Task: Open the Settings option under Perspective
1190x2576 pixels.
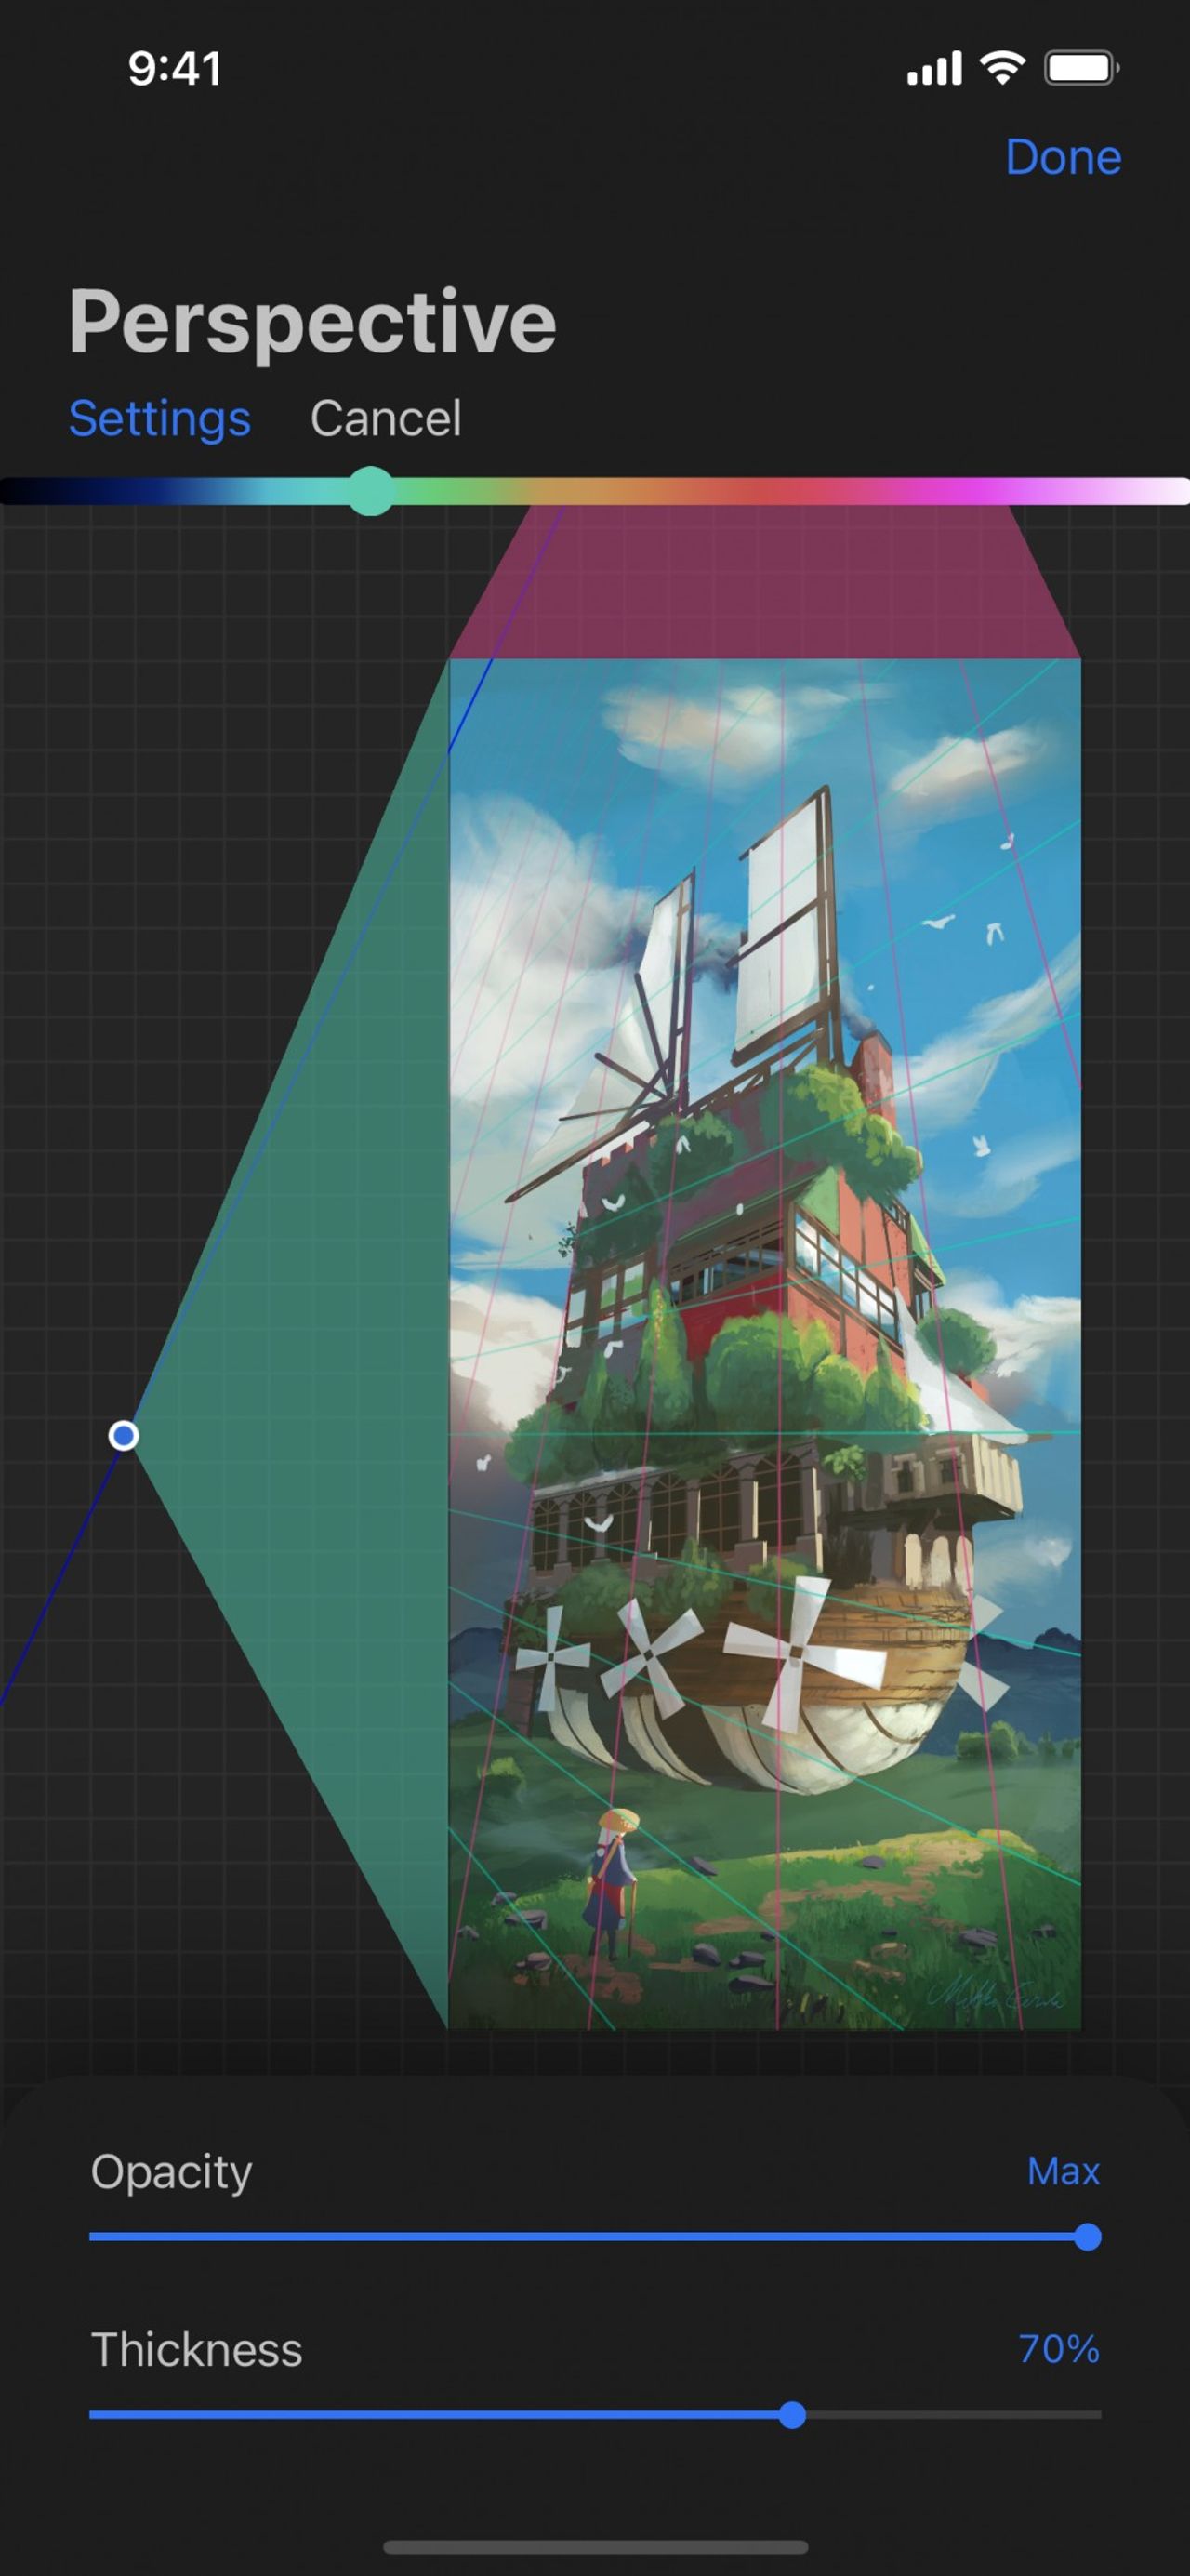Action: coord(159,418)
